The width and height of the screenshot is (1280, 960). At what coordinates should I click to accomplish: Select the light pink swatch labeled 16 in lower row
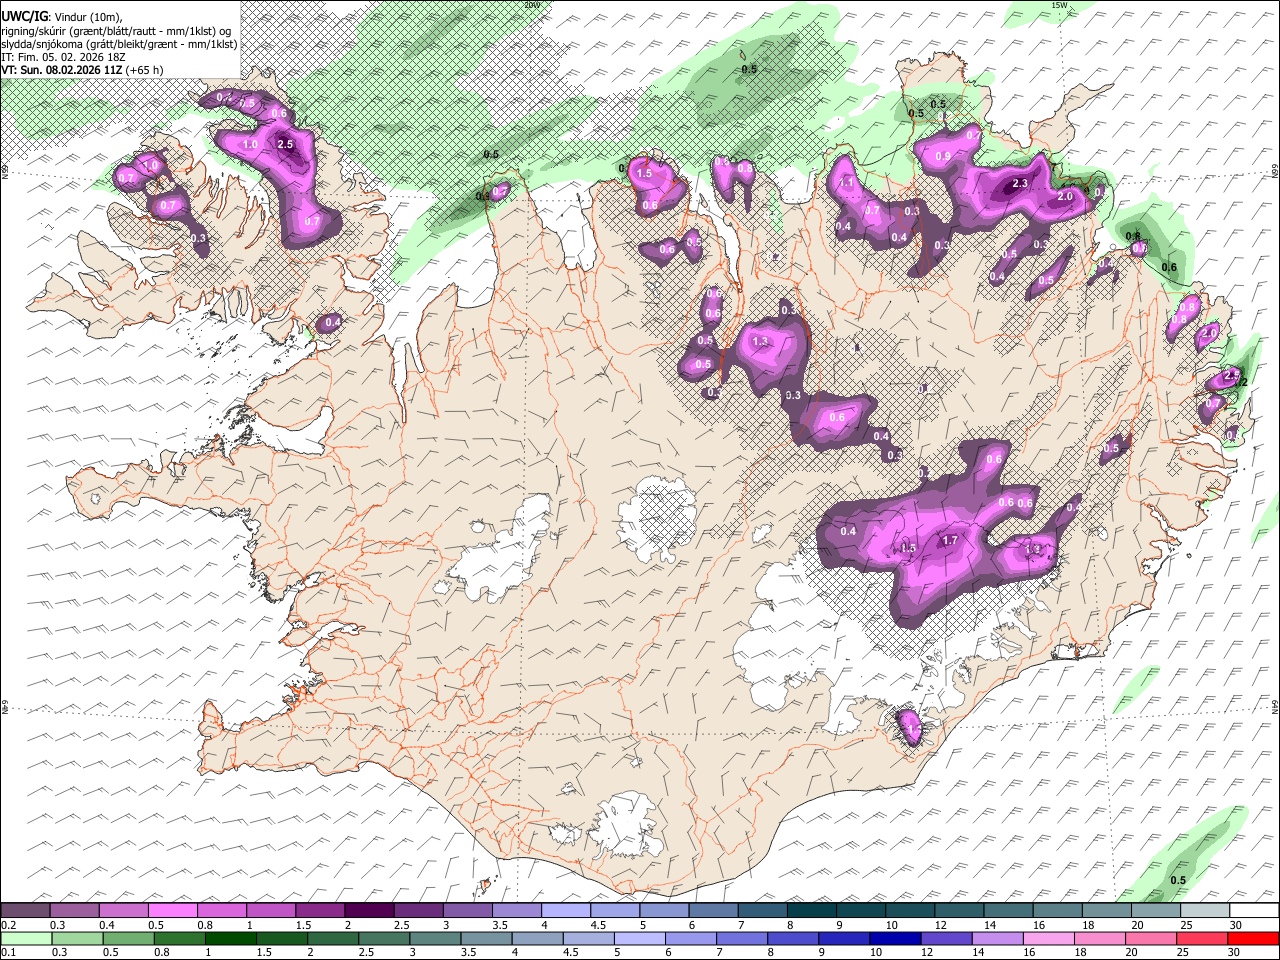pyautogui.click(x=1049, y=939)
